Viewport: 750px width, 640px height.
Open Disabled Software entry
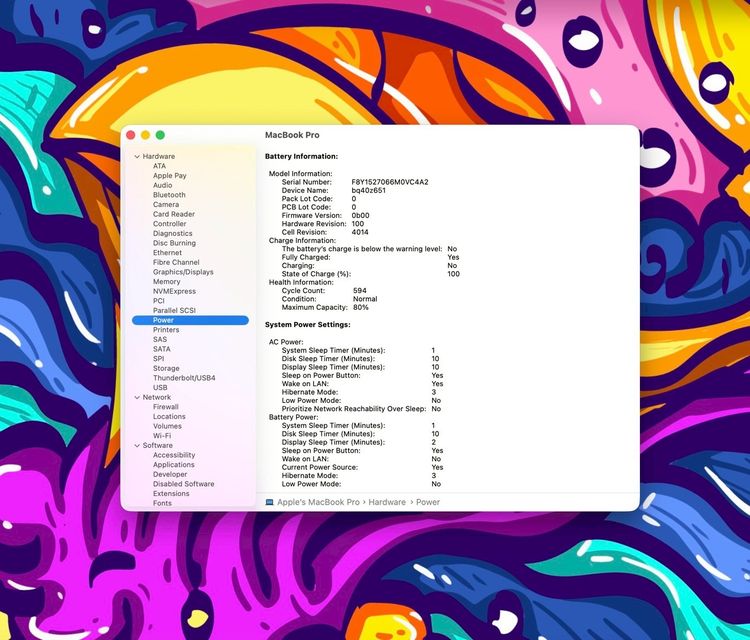[184, 484]
